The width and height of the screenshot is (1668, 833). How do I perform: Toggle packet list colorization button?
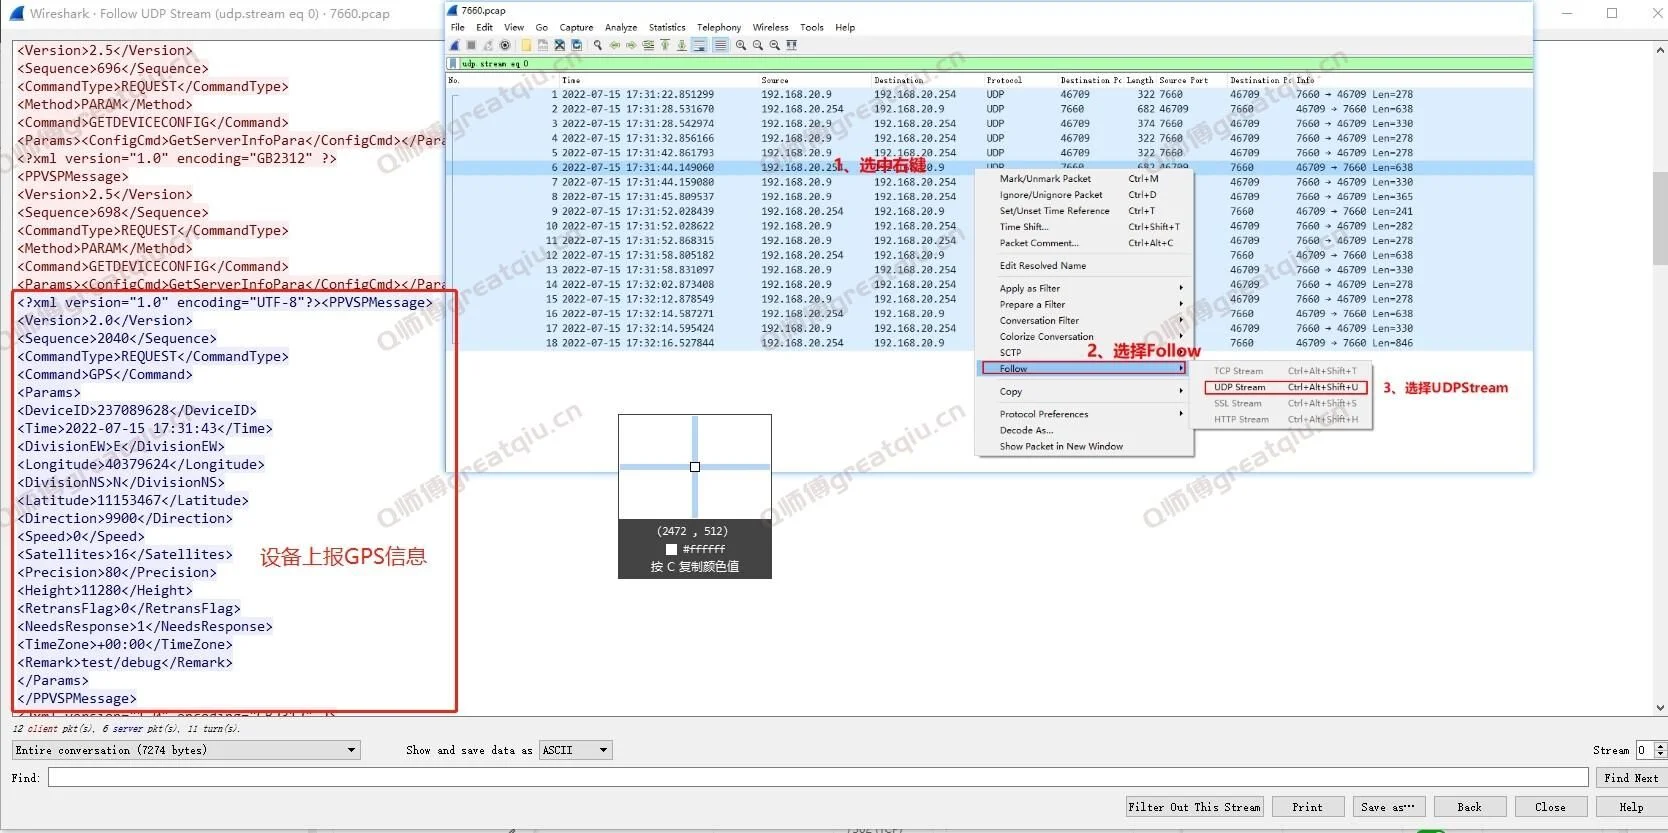pyautogui.click(x=720, y=45)
